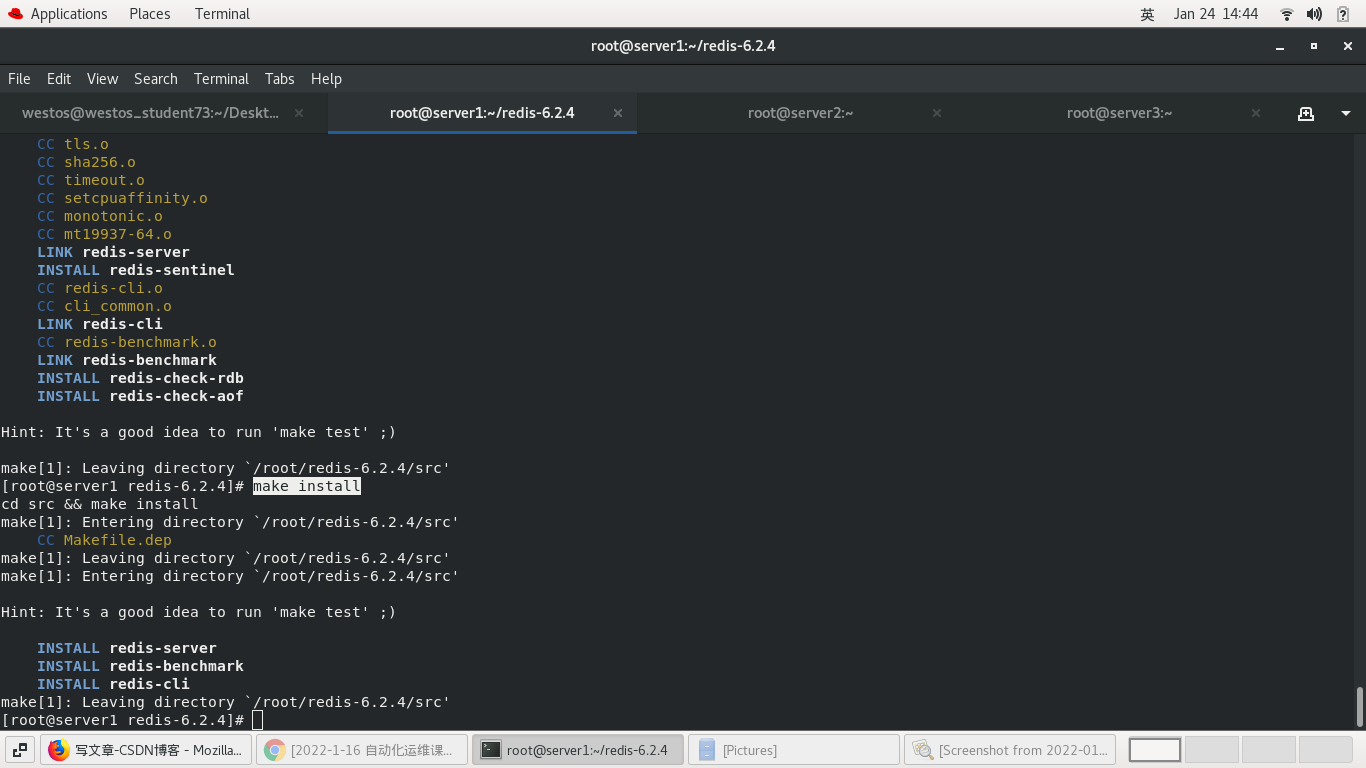Click the 'CC mt19937-64.o' output line

coord(104,234)
